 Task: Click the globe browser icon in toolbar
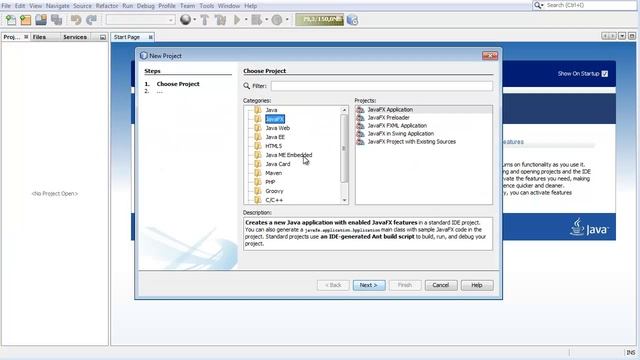[185, 20]
